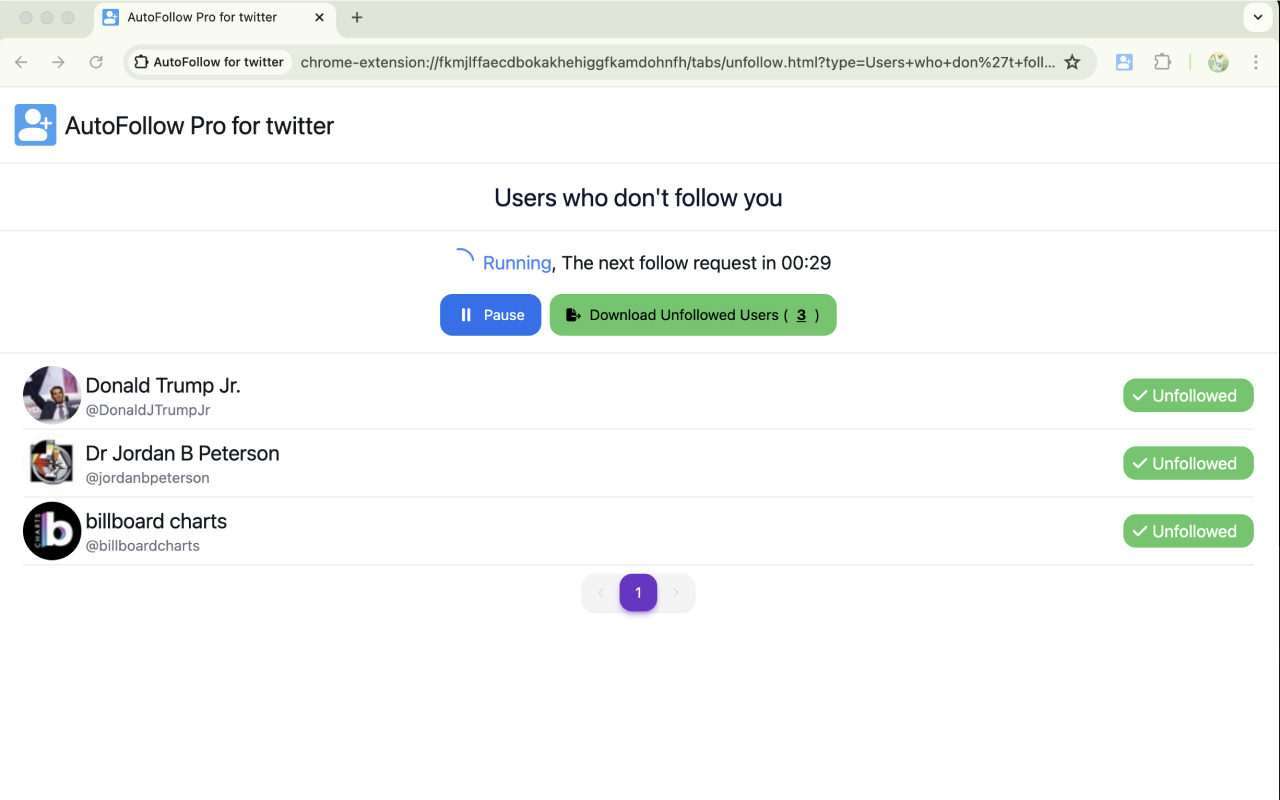Click the @DonaldJTrumpJr handle
The width and height of the screenshot is (1280, 800).
click(x=148, y=410)
